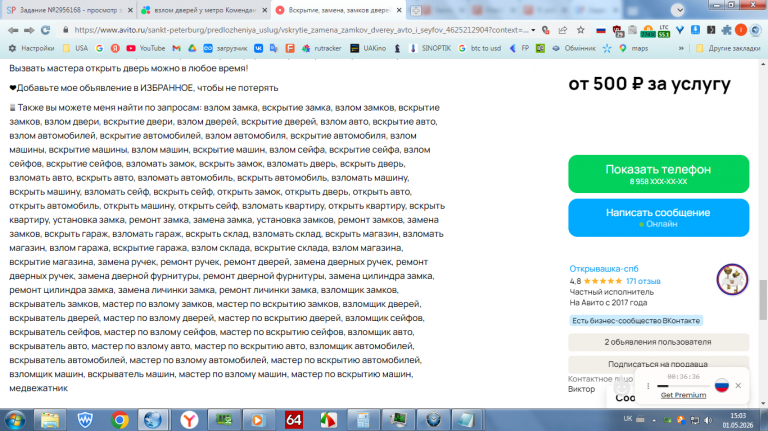
Task: Show hidden tray icons arrow
Action: (654, 420)
